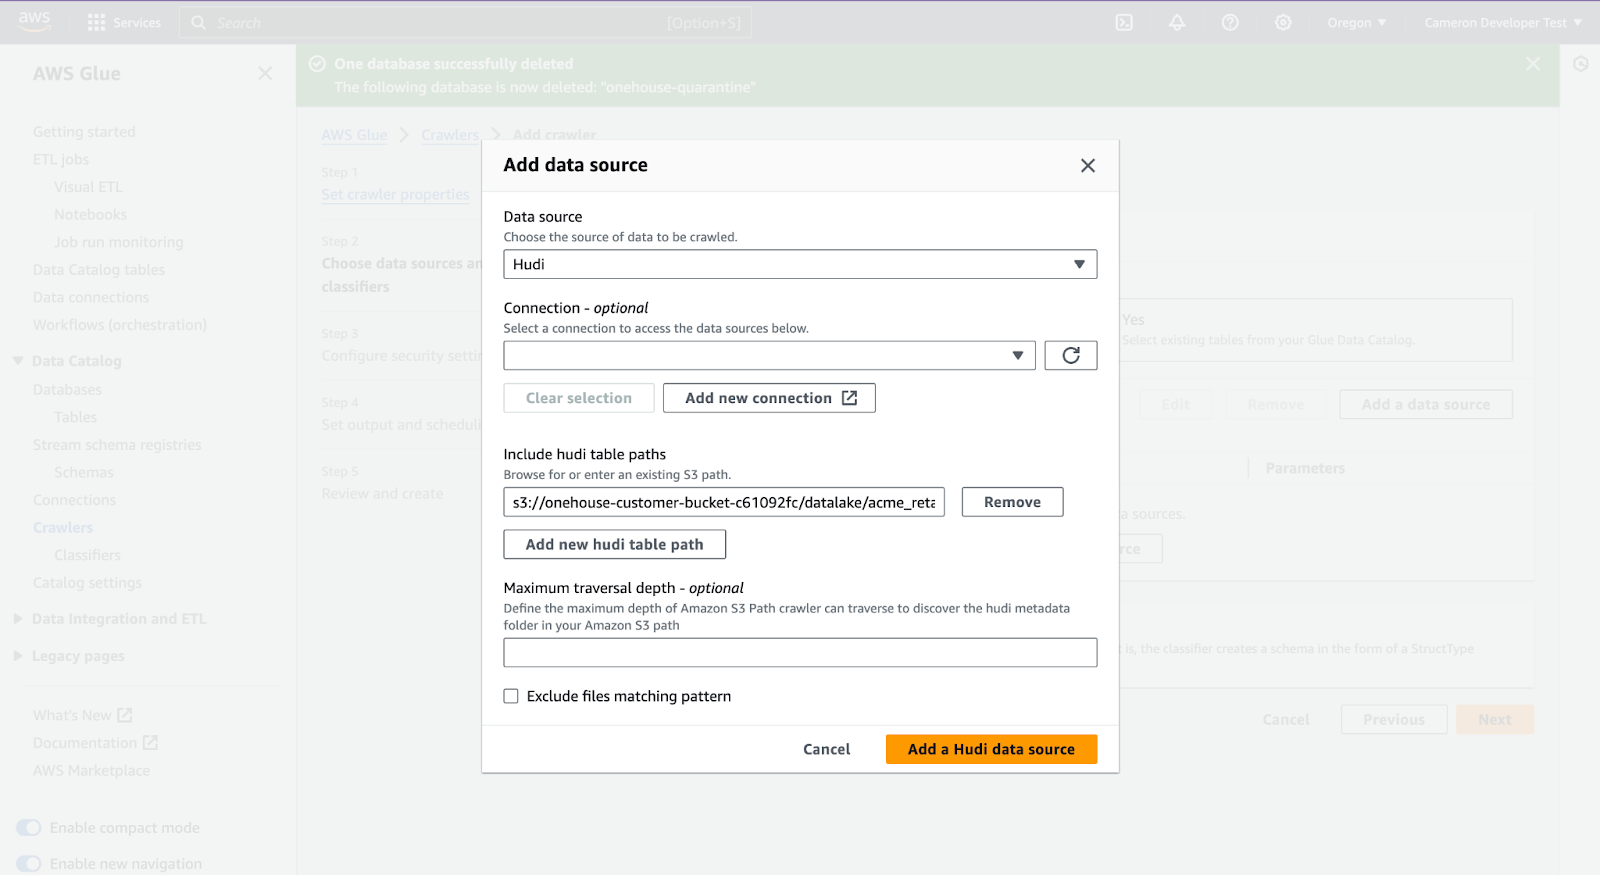Click the top Search box
The image size is (1600, 875).
point(465,22)
